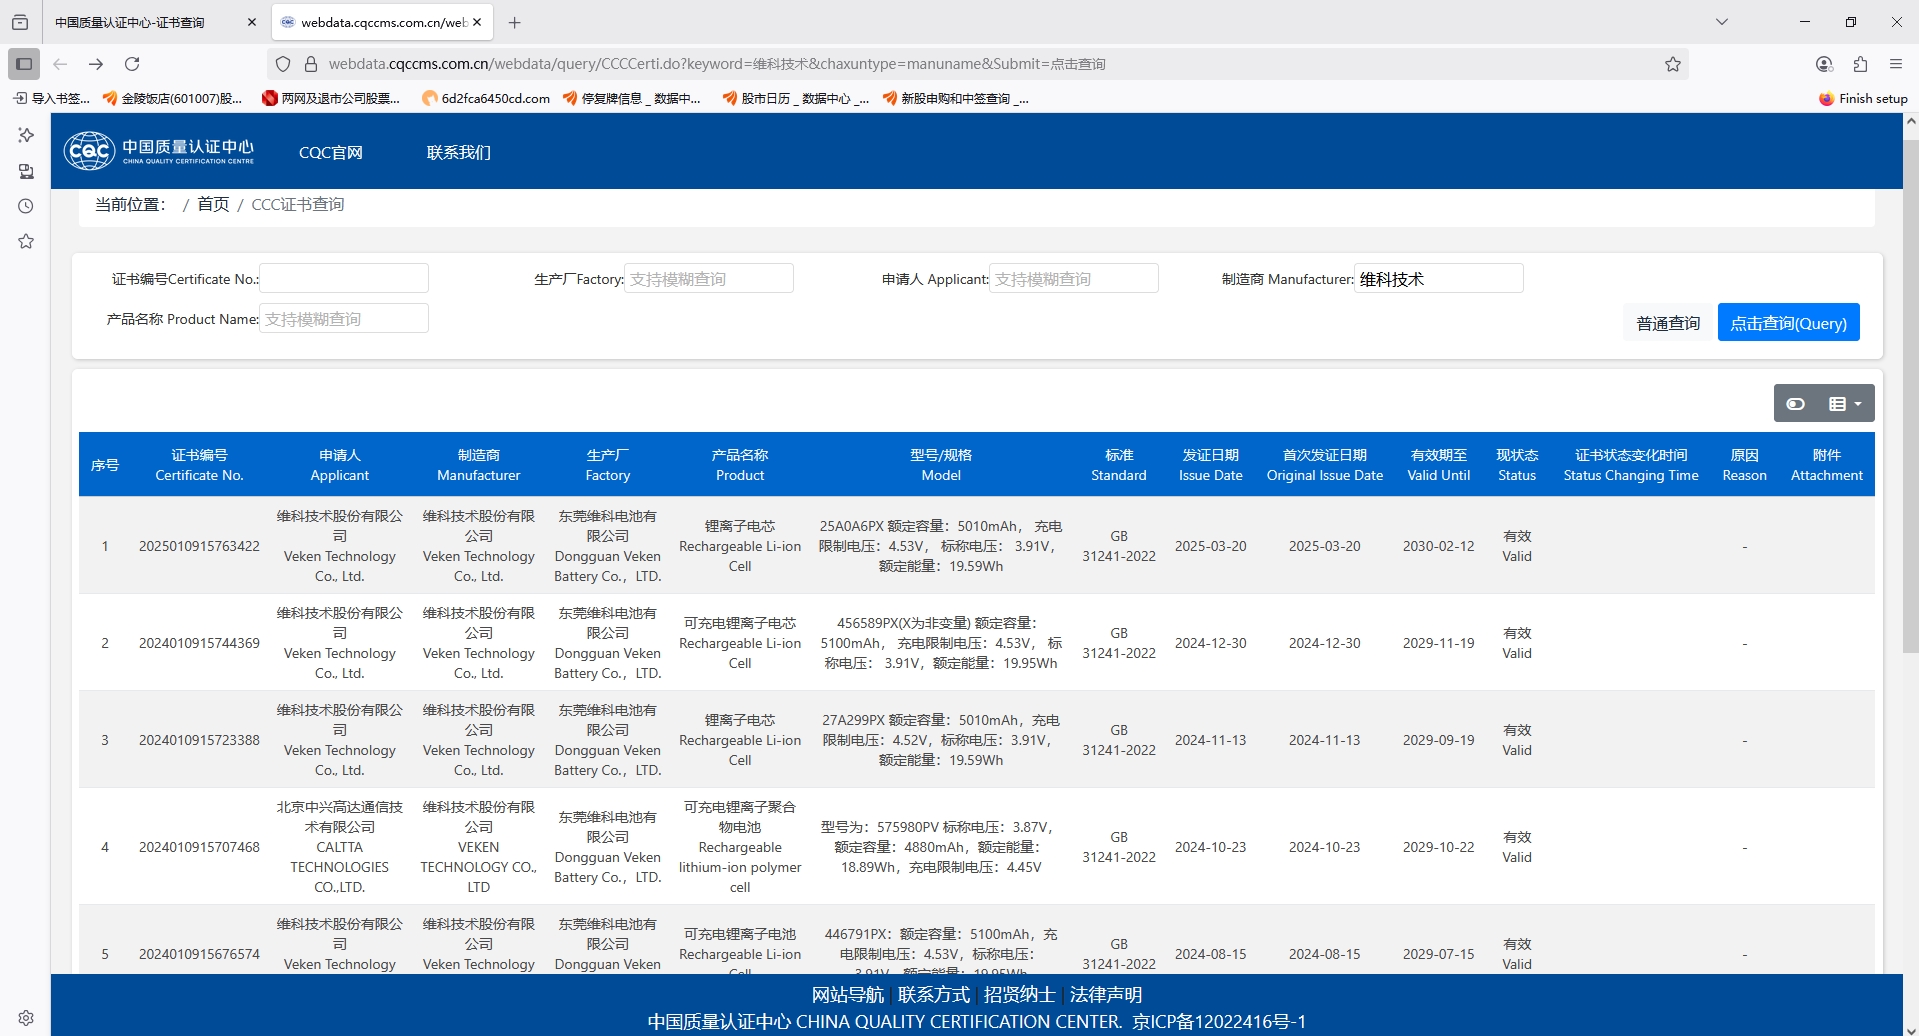Open the 股市日历 bookmark
Image resolution: width=1919 pixels, height=1036 pixels.
coord(796,98)
